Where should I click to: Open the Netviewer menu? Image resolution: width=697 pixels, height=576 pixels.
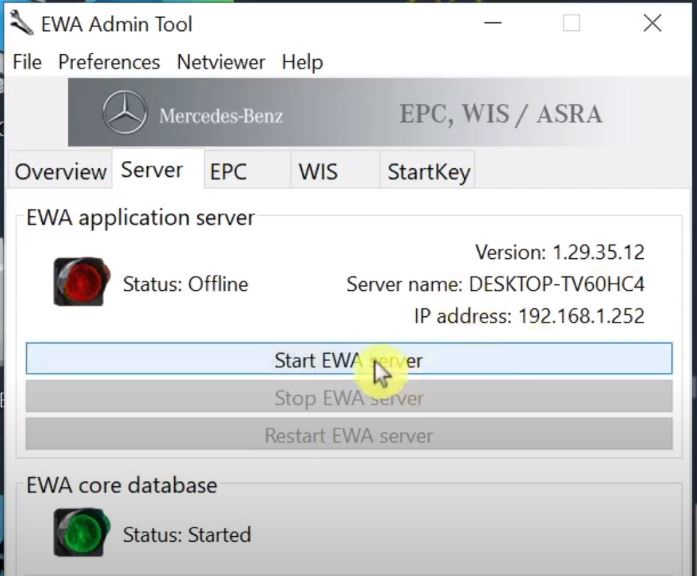pyautogui.click(x=221, y=62)
